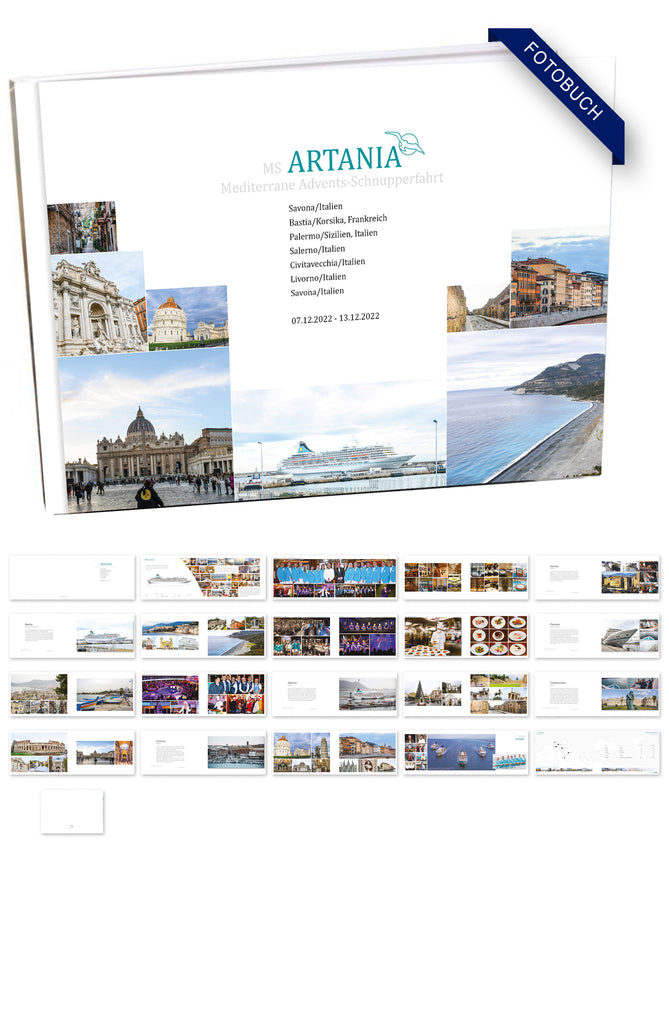Viewport: 669px width, 1024px height.
Task: Click the coastline and beach cover photo
Action: pos(525,405)
